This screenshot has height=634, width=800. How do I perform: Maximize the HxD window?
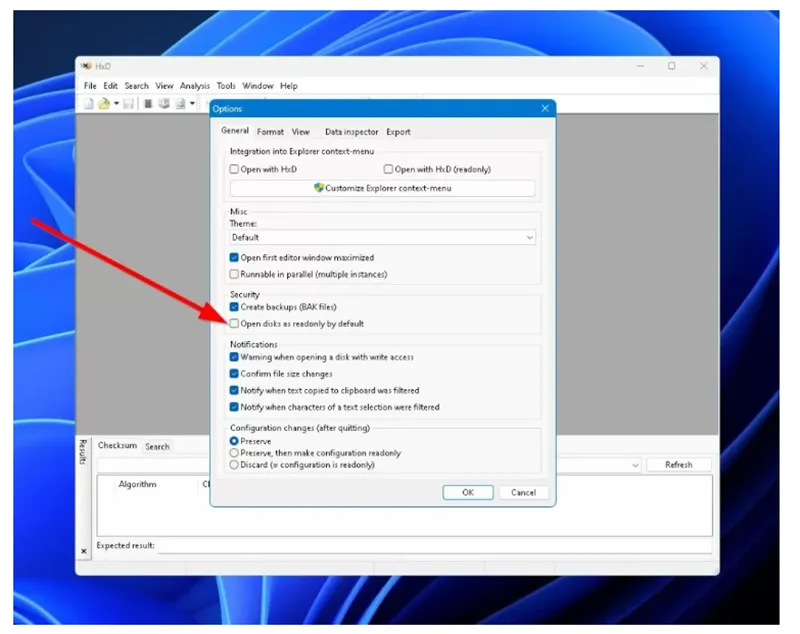coord(672,66)
